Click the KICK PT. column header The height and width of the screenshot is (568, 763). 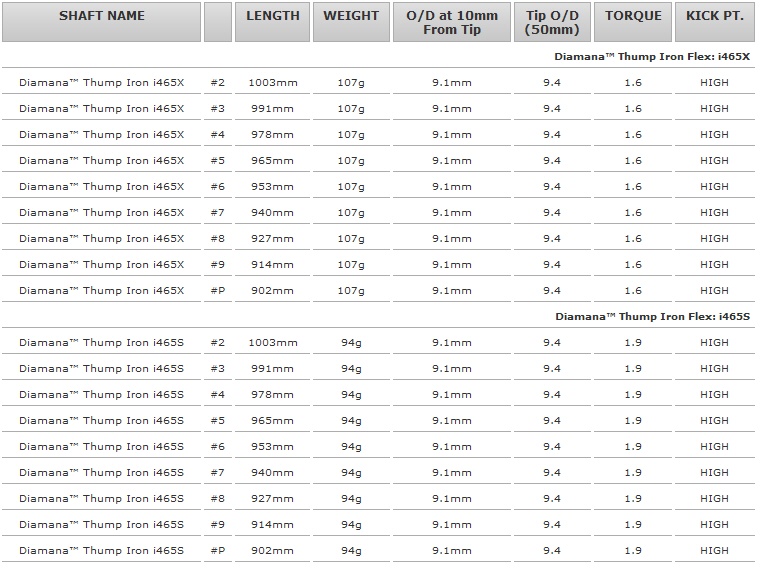point(715,22)
